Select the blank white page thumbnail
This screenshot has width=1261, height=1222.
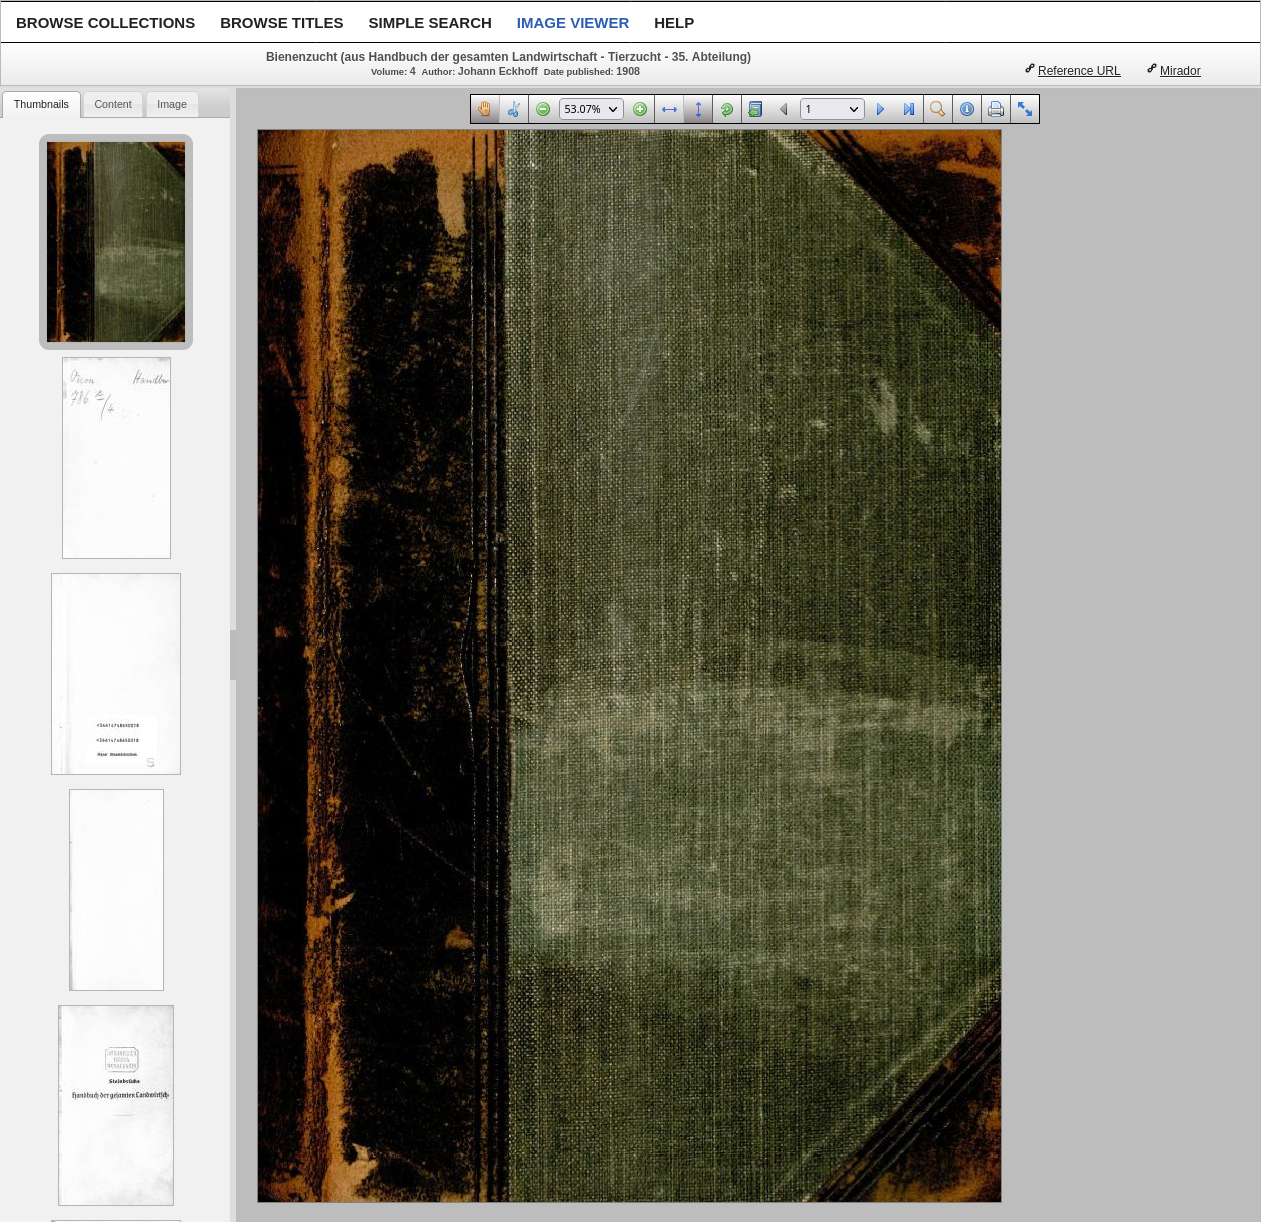click(116, 890)
